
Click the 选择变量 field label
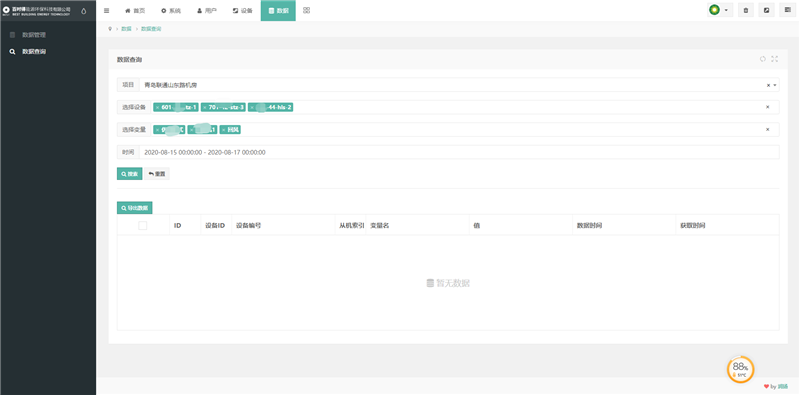(134, 130)
